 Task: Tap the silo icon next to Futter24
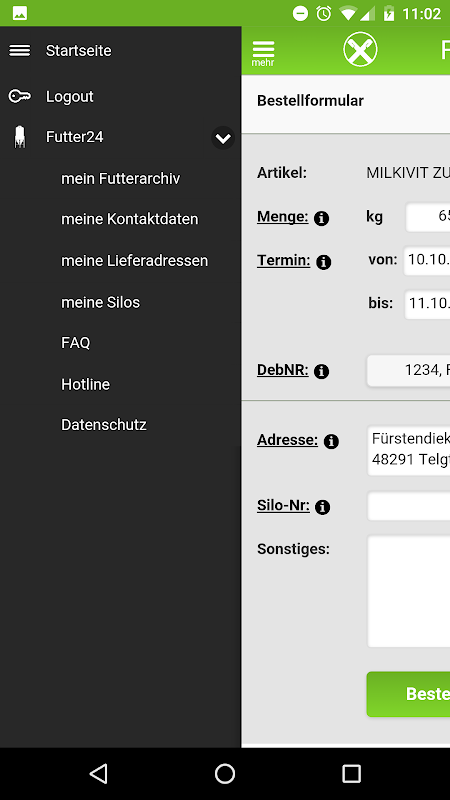[19, 137]
